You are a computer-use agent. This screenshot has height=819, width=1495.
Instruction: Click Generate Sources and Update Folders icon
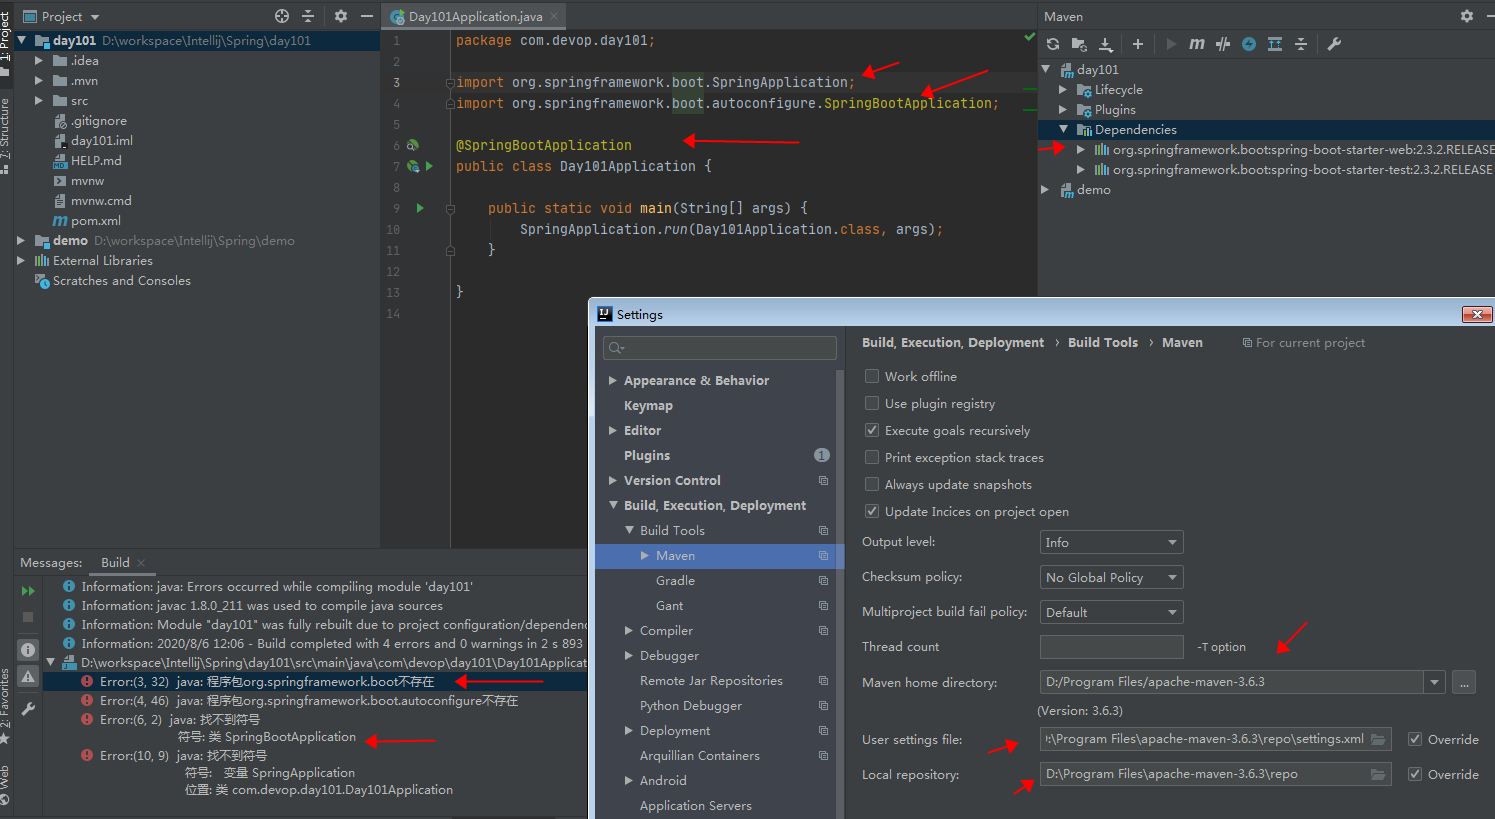pyautogui.click(x=1079, y=44)
